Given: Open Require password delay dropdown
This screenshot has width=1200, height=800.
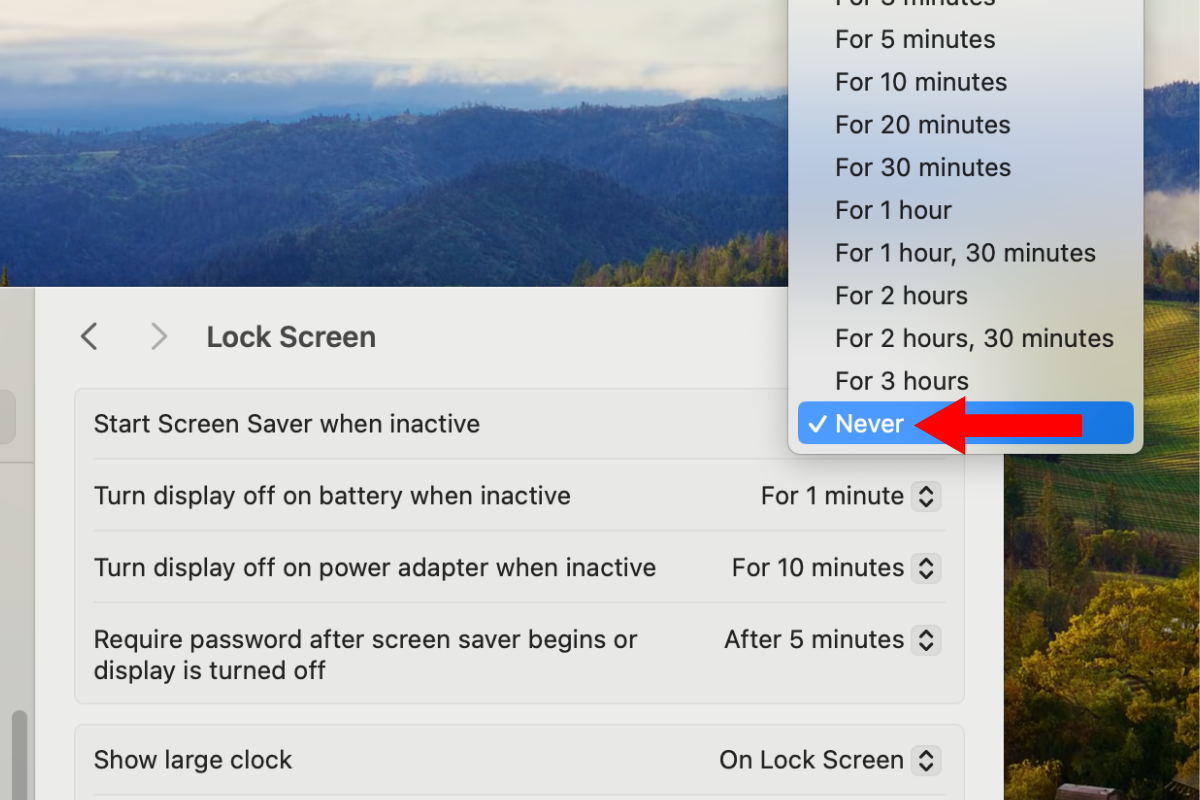Looking at the screenshot, I should click(x=831, y=640).
